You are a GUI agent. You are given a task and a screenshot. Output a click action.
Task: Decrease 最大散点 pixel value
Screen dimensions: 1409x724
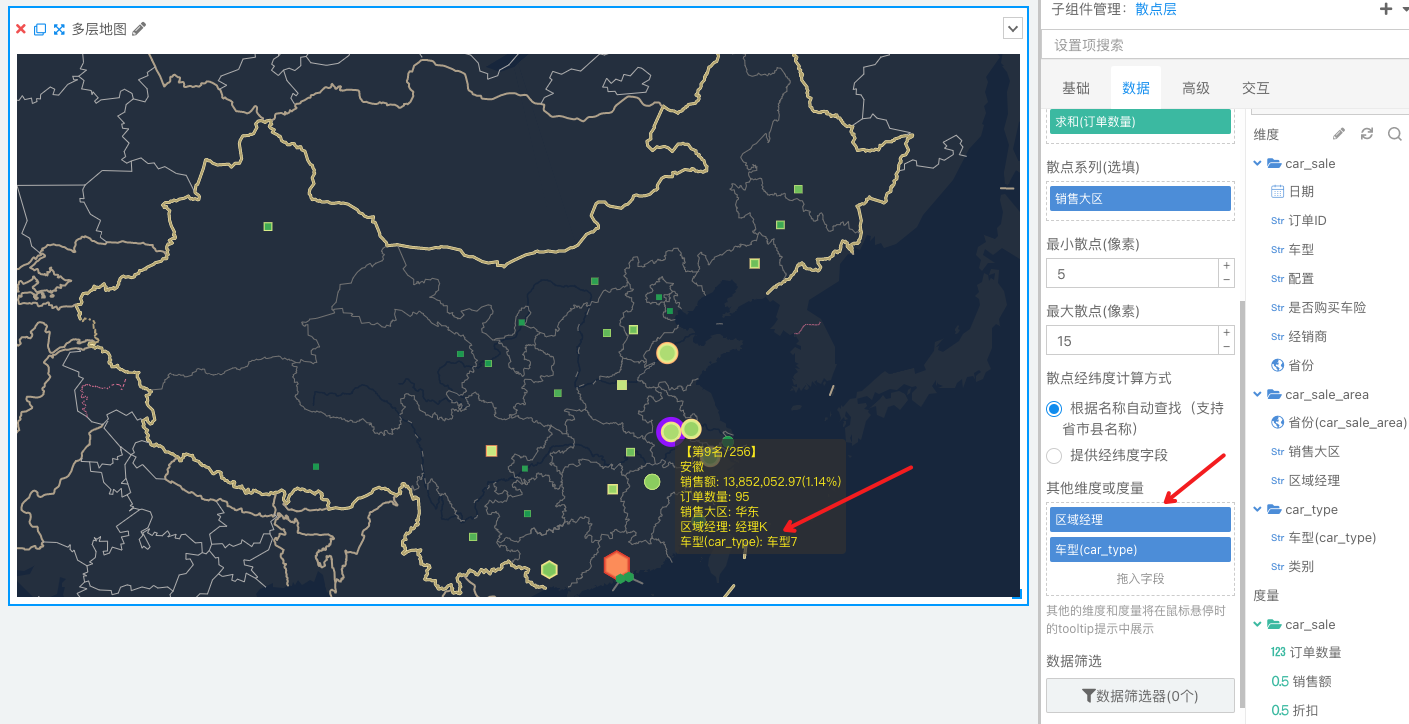pos(1226,347)
